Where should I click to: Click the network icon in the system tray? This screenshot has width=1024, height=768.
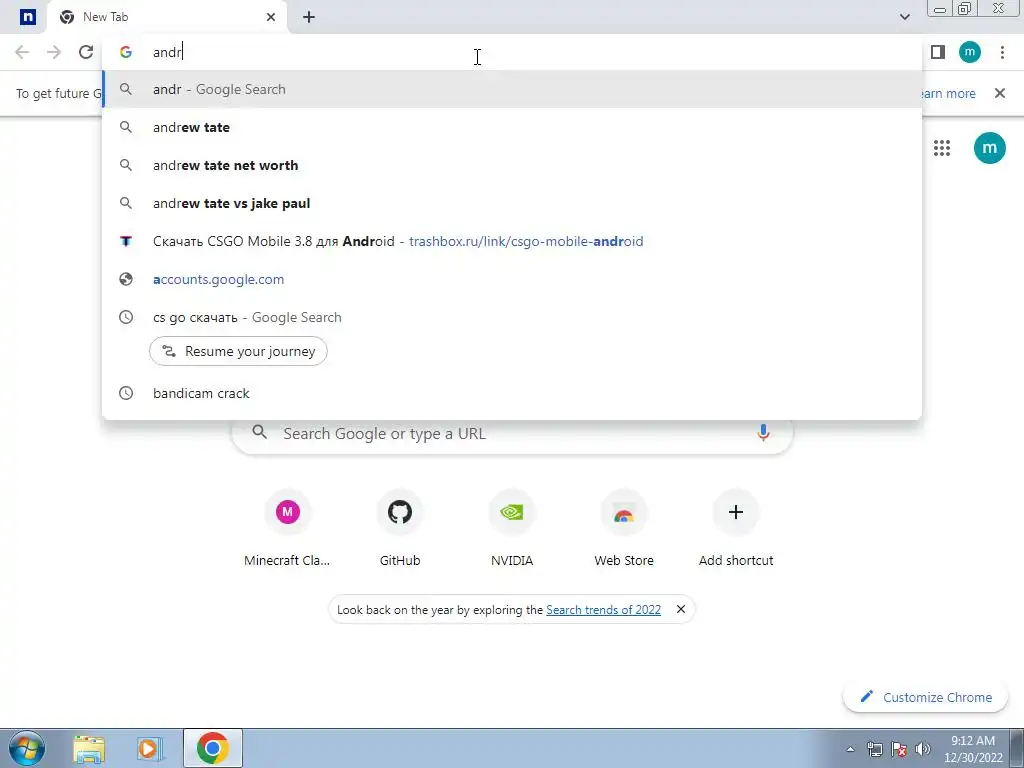[x=874, y=749]
